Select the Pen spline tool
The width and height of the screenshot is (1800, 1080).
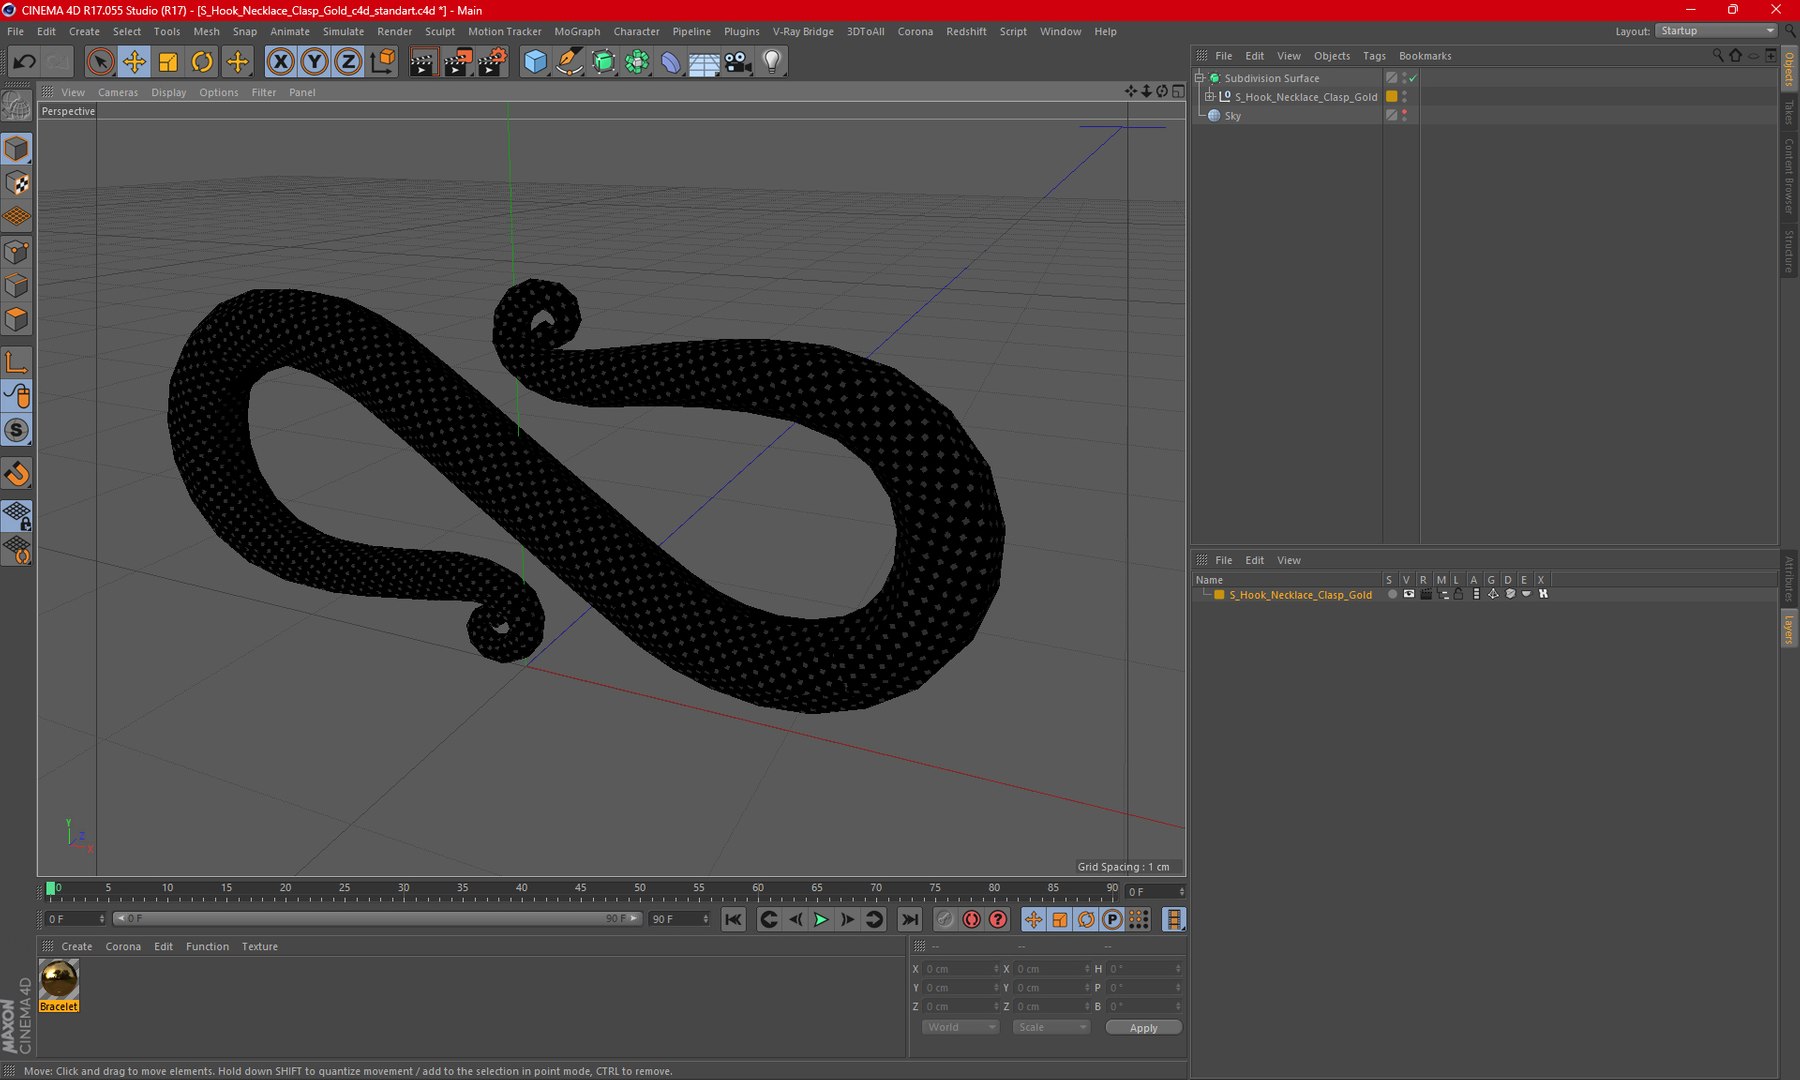pyautogui.click(x=569, y=62)
